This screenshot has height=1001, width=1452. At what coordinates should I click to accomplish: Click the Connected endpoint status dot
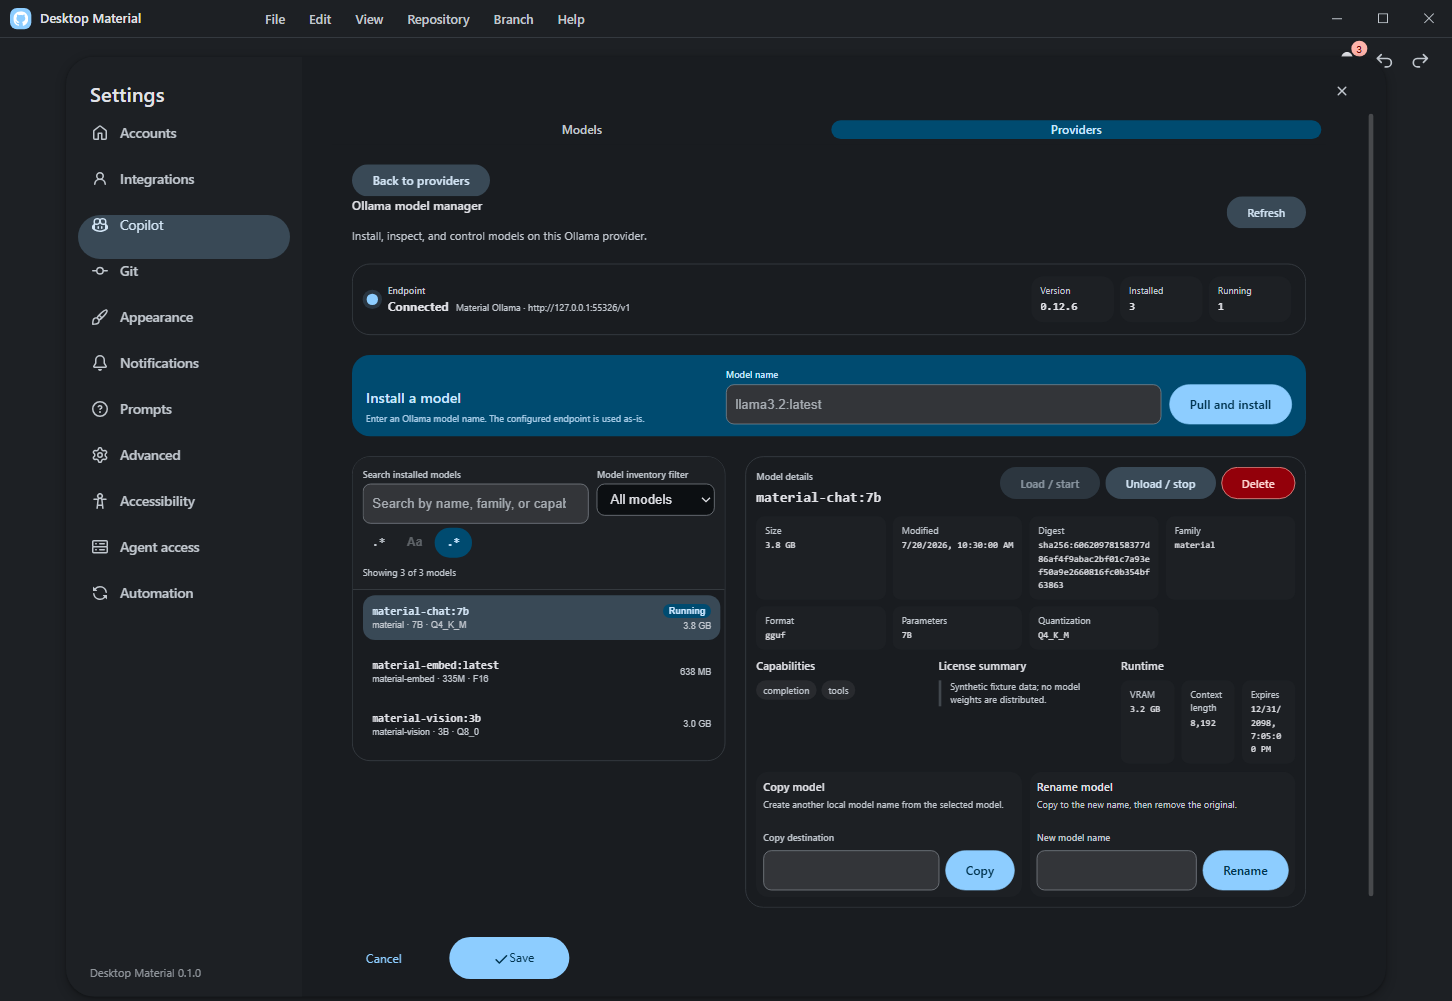(x=372, y=299)
